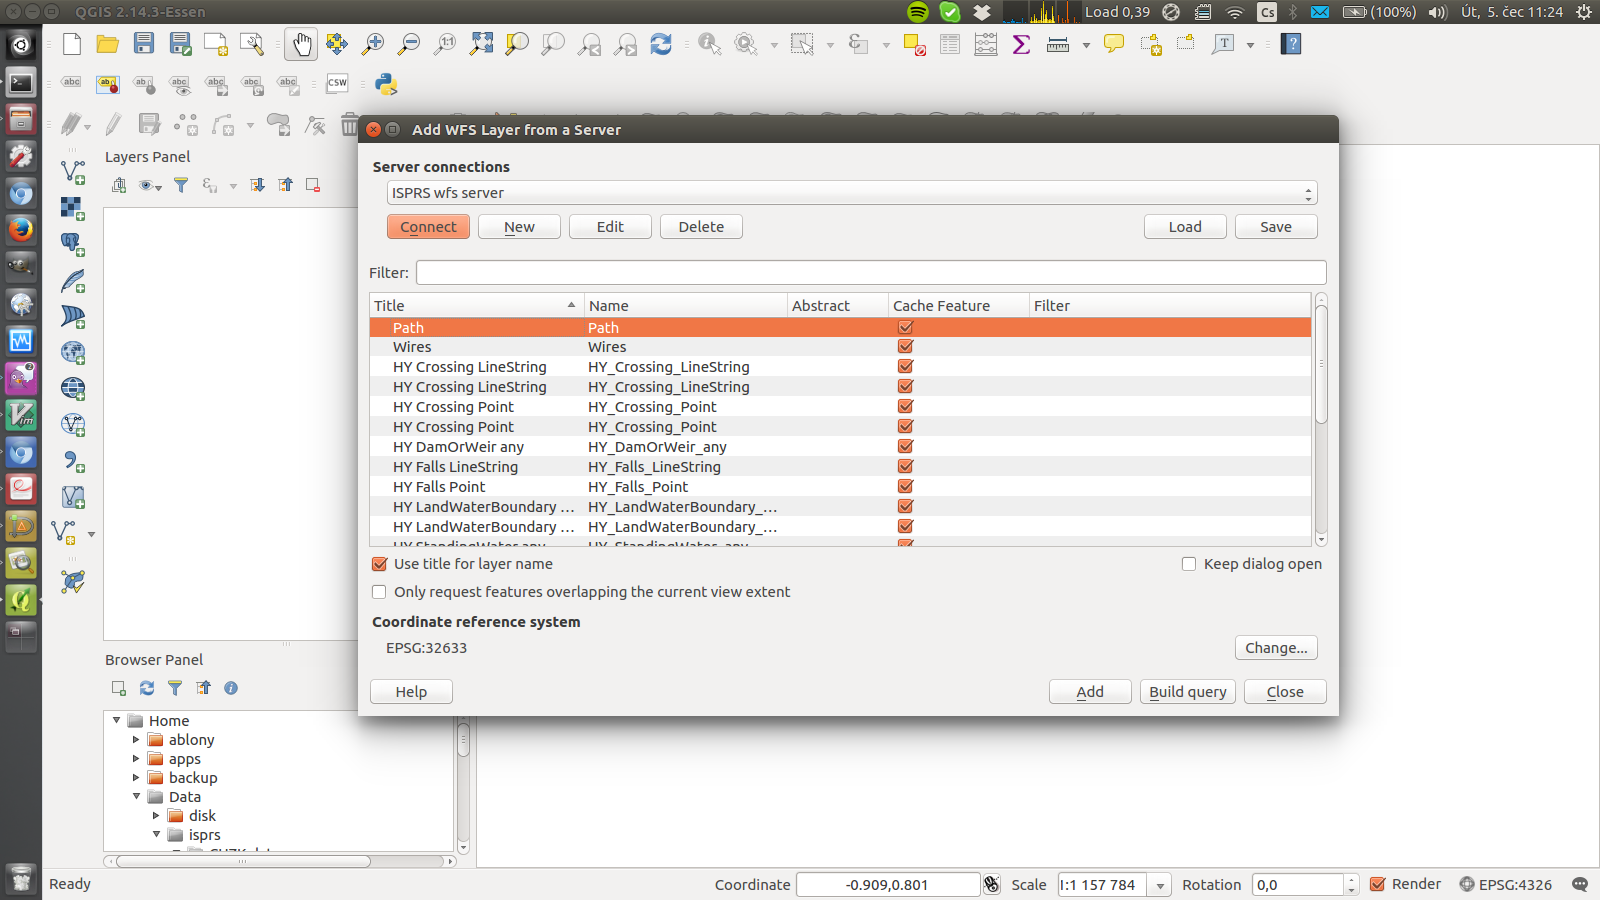This screenshot has height=900, width=1600.
Task: Click the Load connections button
Action: pos(1185,227)
